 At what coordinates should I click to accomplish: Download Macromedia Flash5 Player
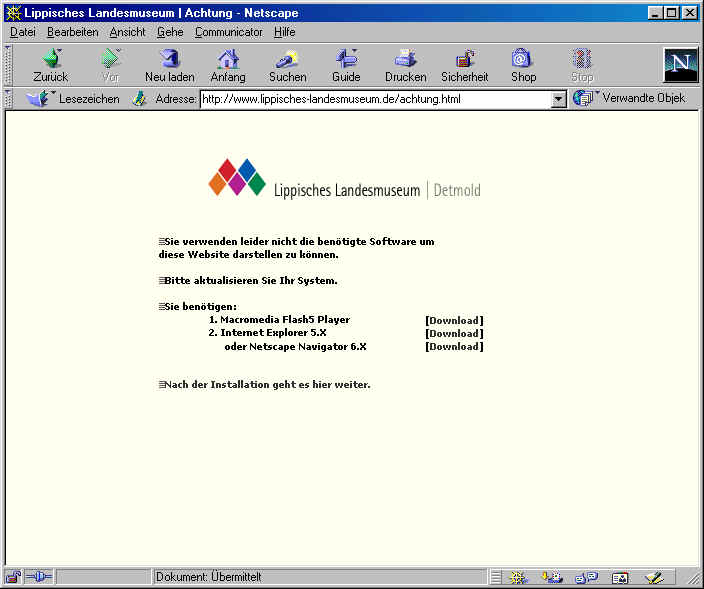[x=454, y=321]
